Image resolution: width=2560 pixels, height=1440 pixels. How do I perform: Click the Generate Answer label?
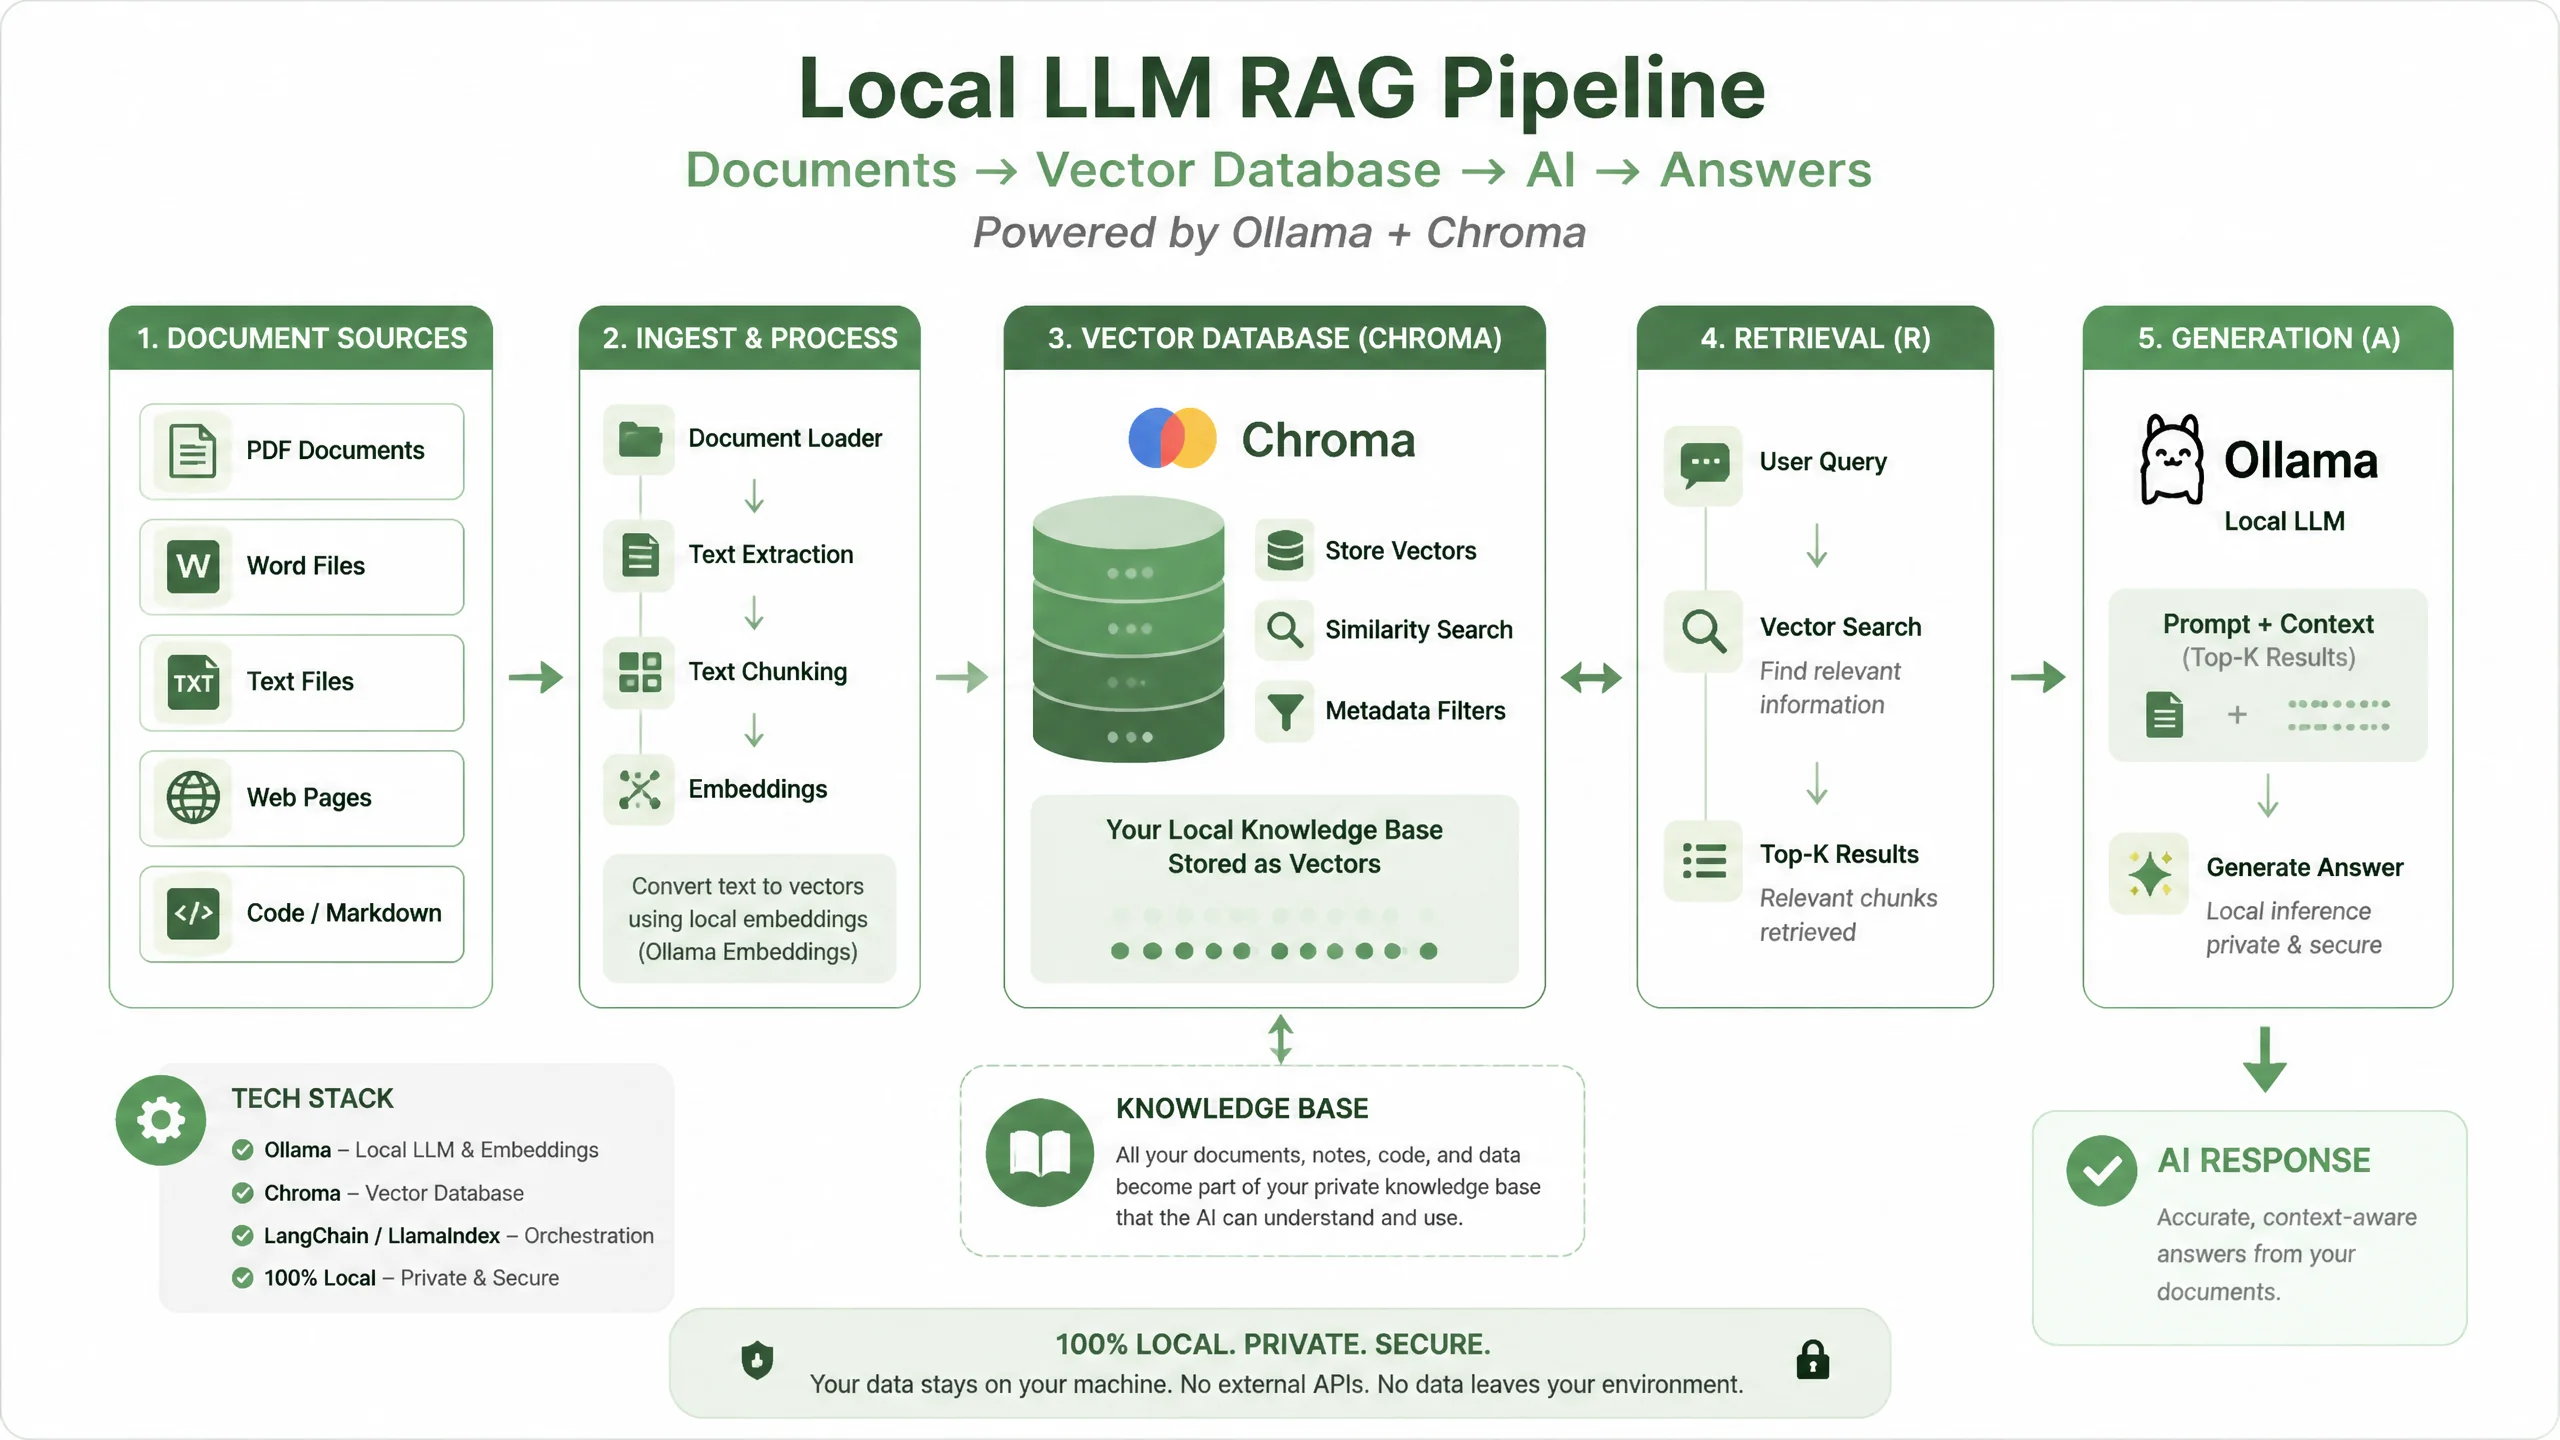click(2304, 867)
